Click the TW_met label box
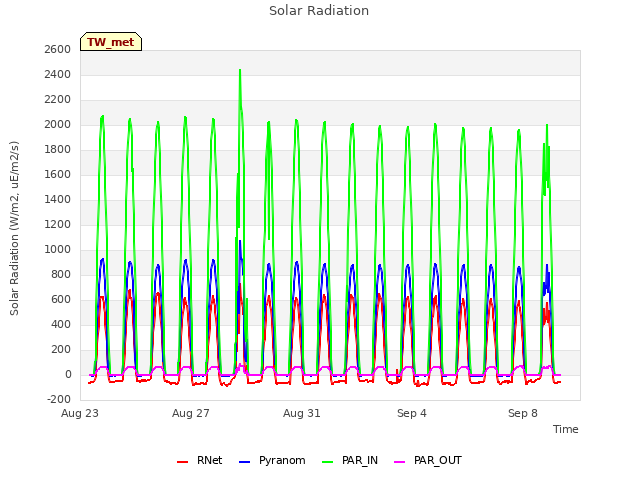 coord(111,42)
